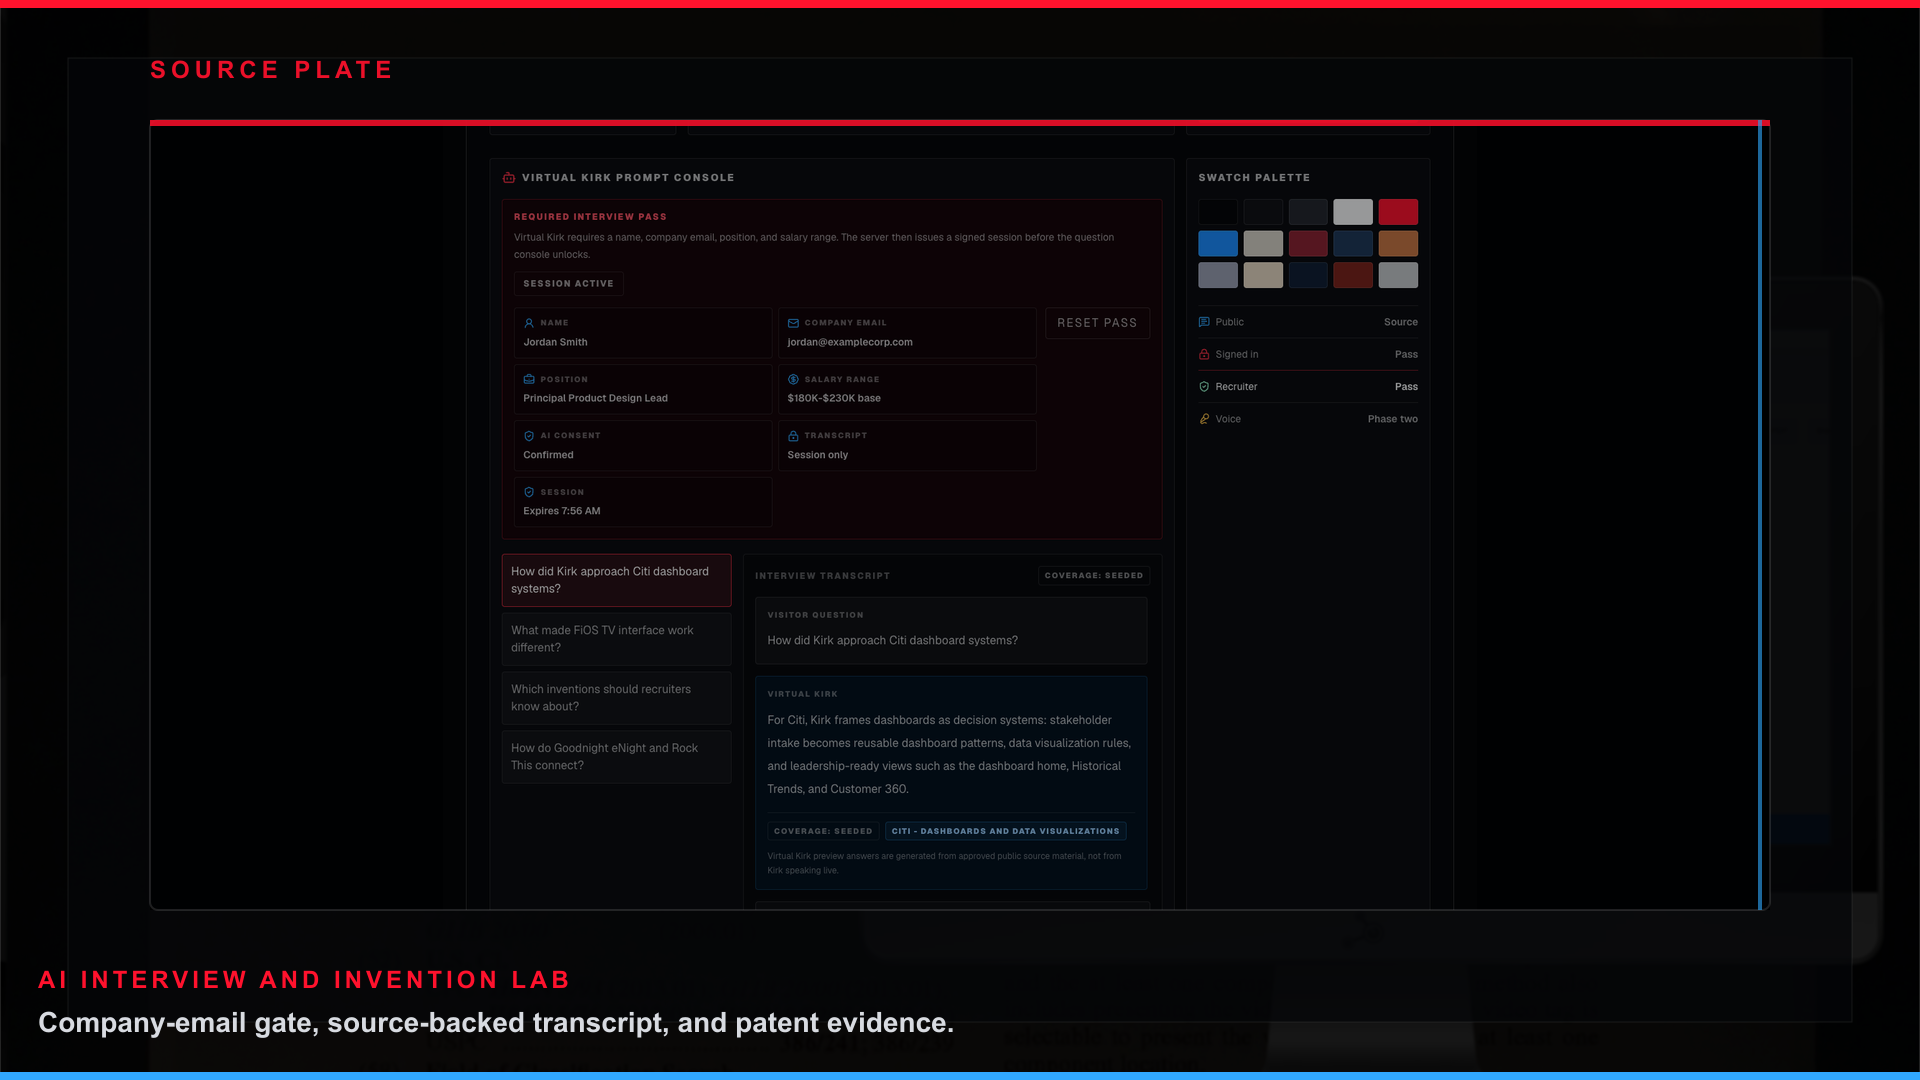Viewport: 1920px width, 1080px height.
Task: Click the 'REQUIRED INTERVIEW PASS' heading
Action: tap(590, 217)
